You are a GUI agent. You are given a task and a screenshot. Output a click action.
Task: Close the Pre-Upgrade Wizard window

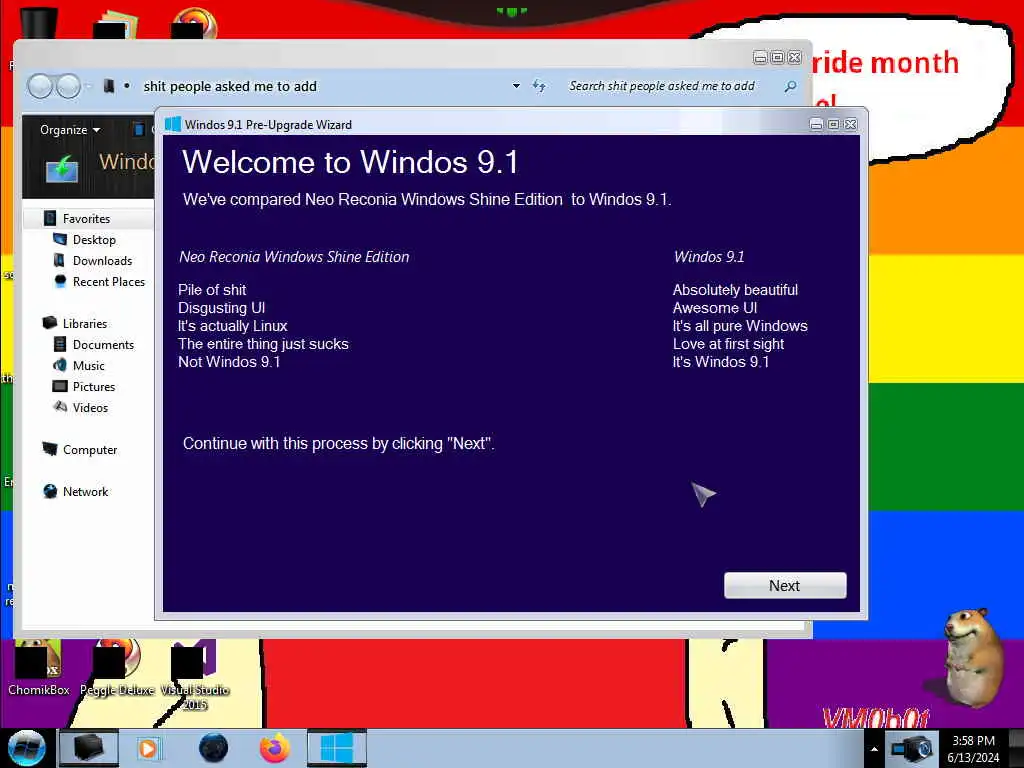click(x=850, y=124)
